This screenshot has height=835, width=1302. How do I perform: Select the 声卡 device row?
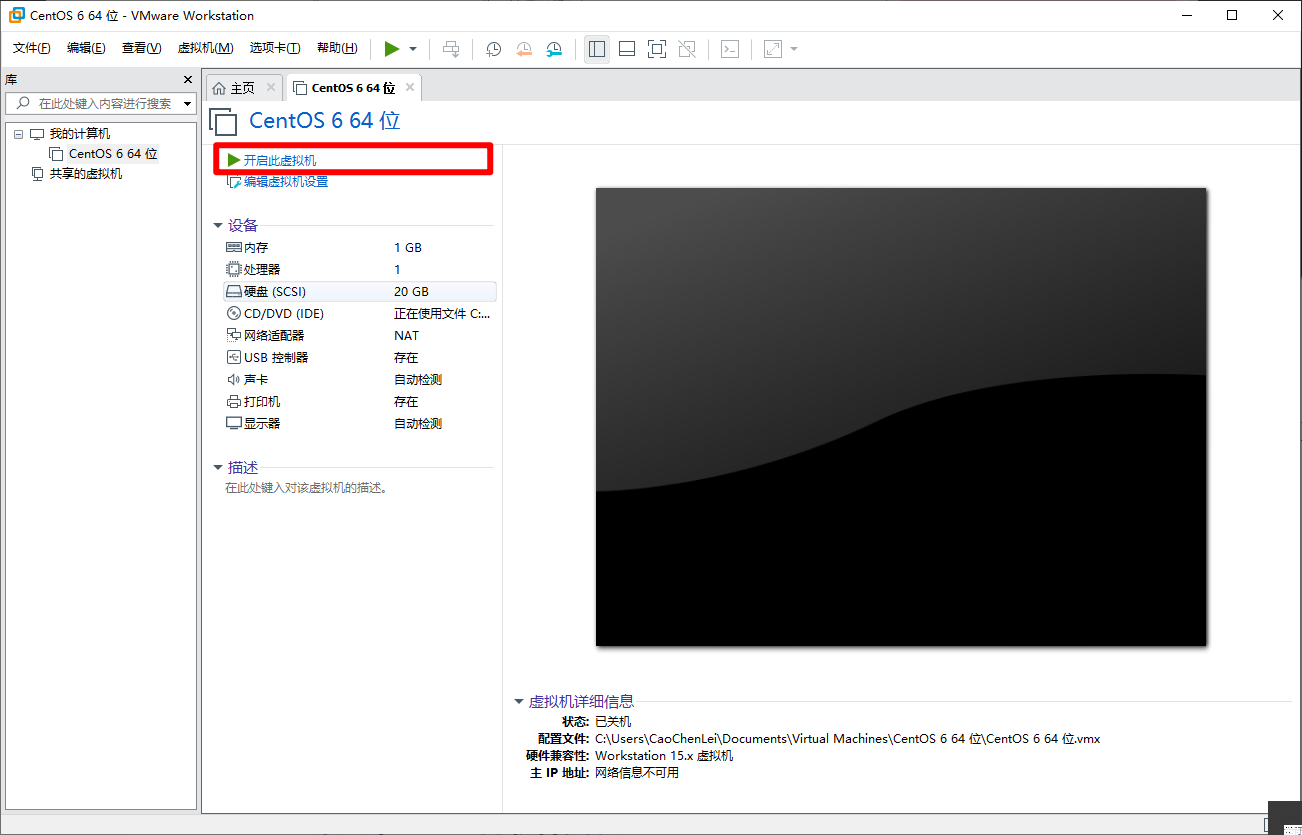[x=359, y=380]
